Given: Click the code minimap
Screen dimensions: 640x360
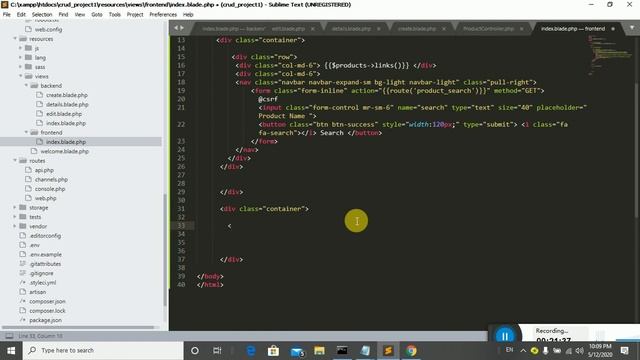Looking at the screenshot, I should pyautogui.click(x=609, y=55).
